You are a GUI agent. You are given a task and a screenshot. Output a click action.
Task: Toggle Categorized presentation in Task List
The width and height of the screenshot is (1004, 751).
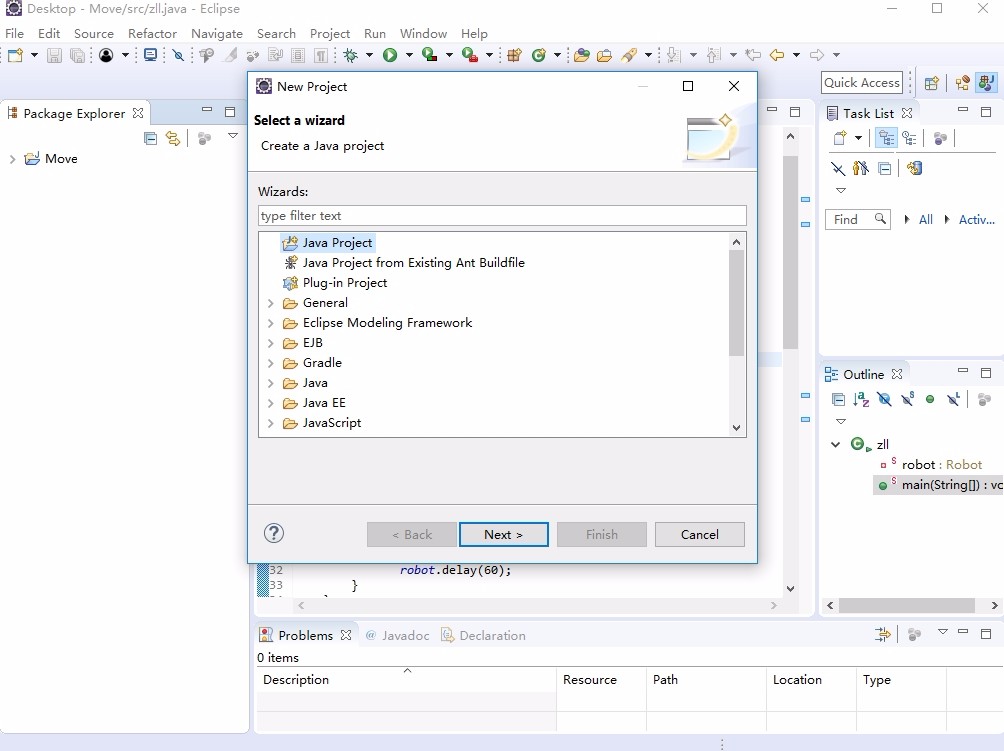(x=886, y=138)
